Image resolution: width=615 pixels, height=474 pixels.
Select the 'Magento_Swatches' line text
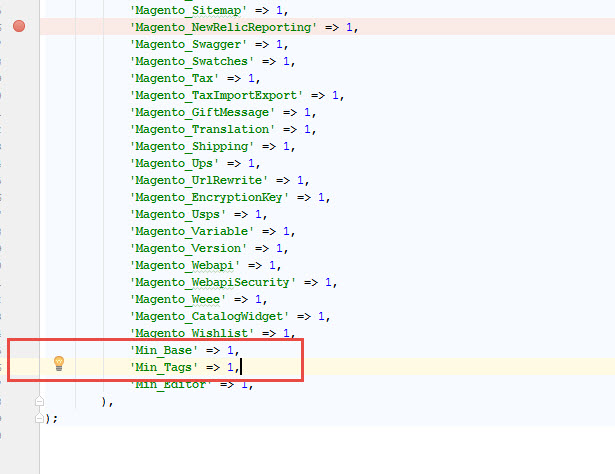(x=192, y=61)
